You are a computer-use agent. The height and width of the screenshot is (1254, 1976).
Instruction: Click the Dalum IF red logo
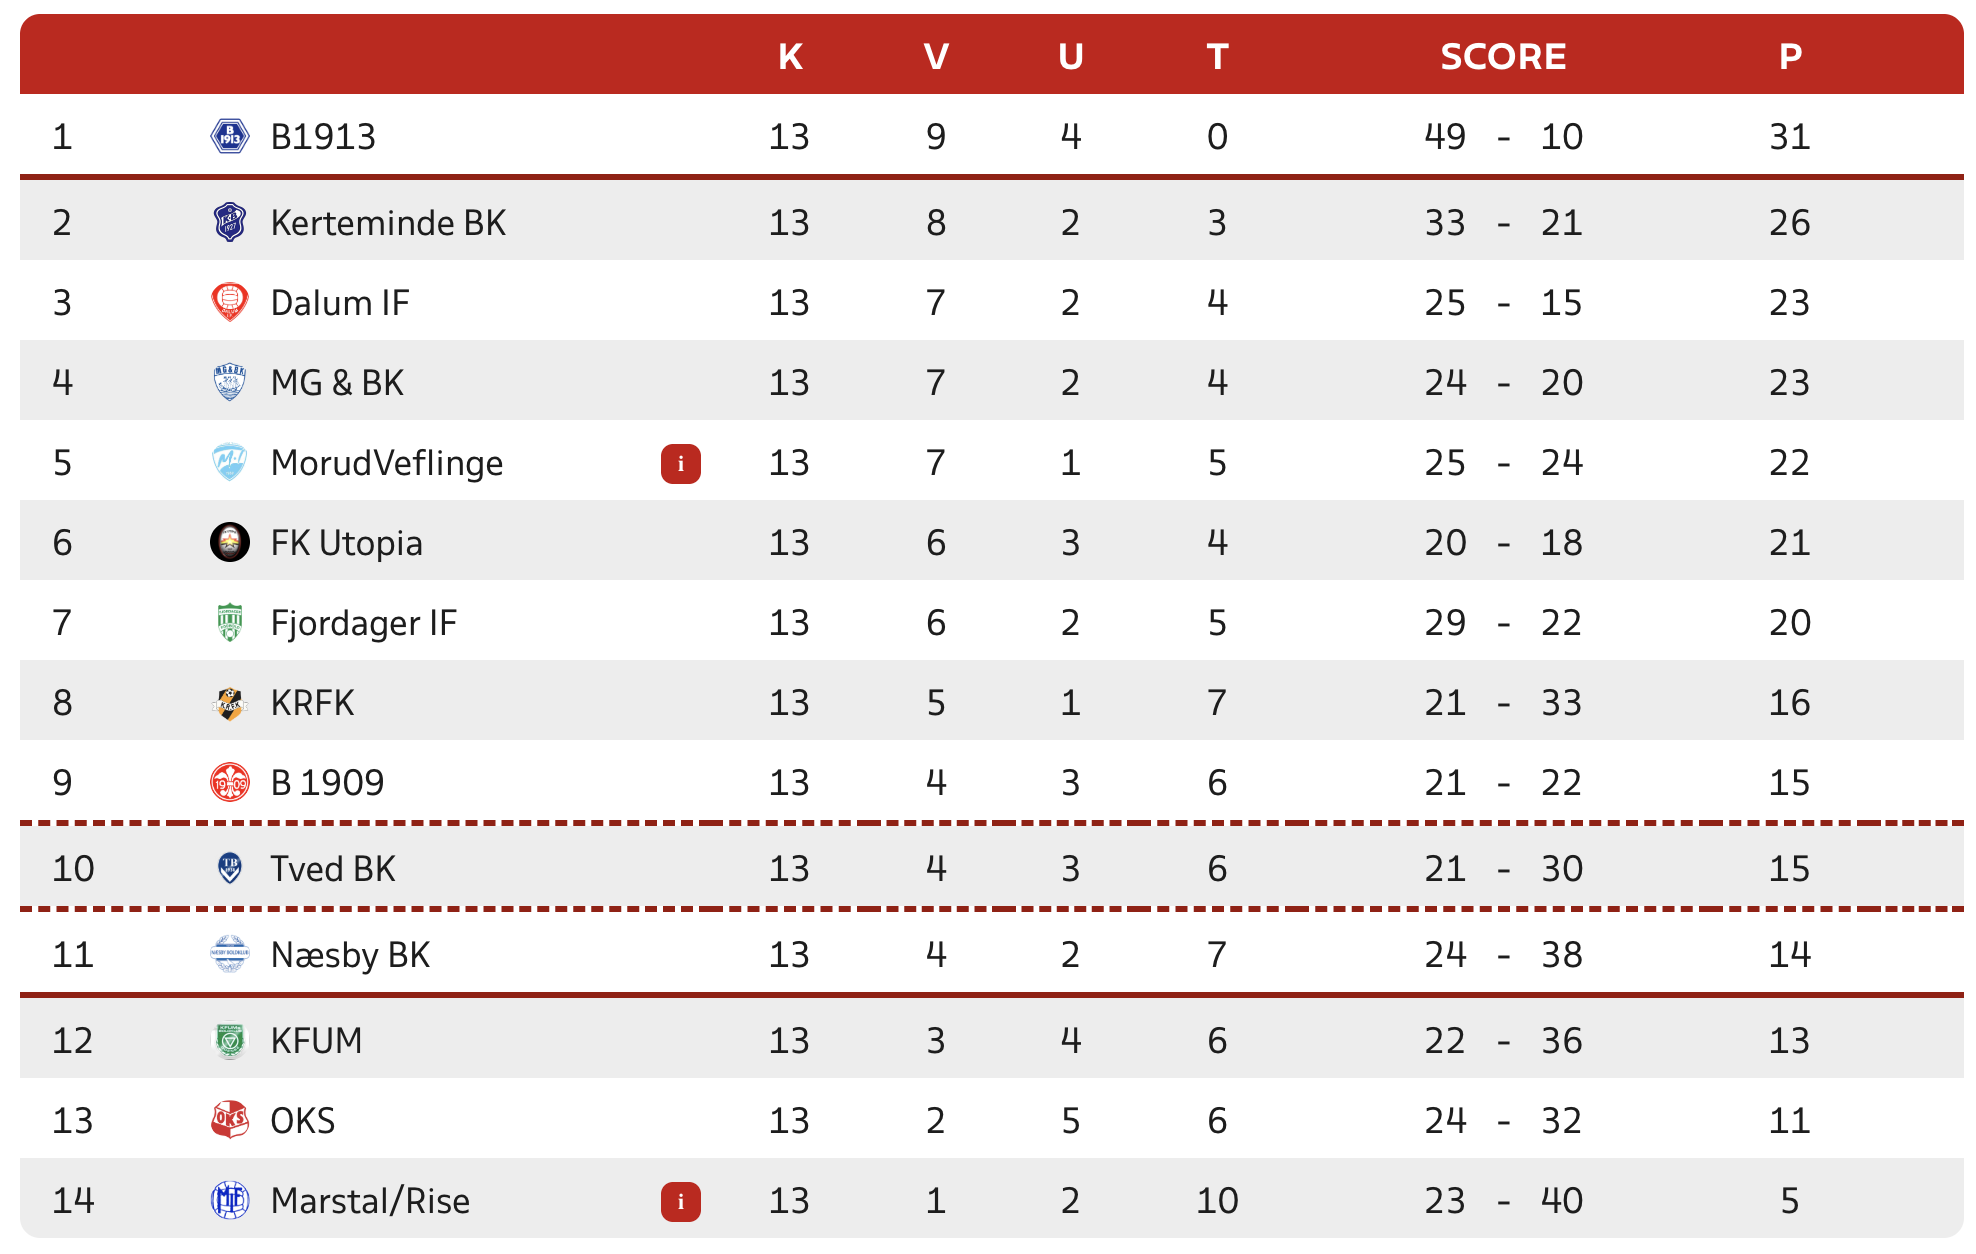(229, 302)
